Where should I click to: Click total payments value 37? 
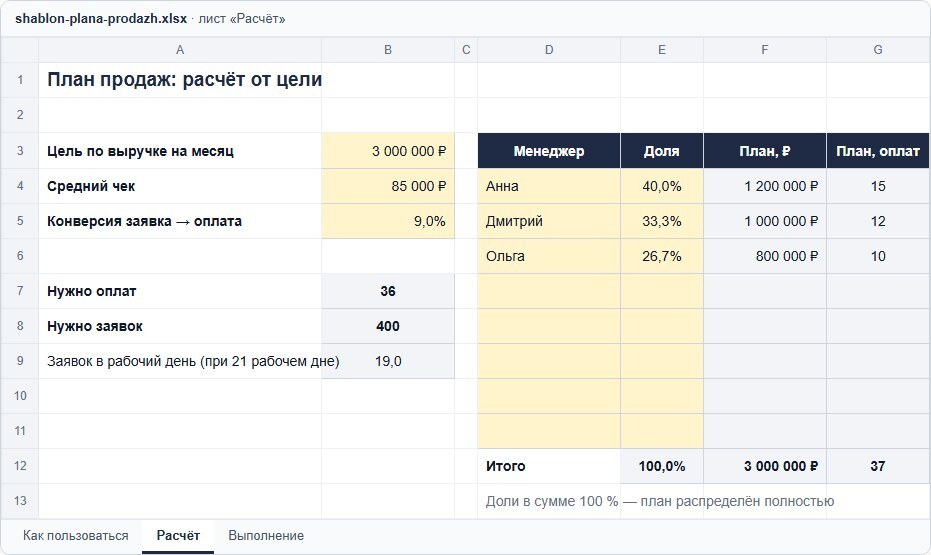point(878,466)
